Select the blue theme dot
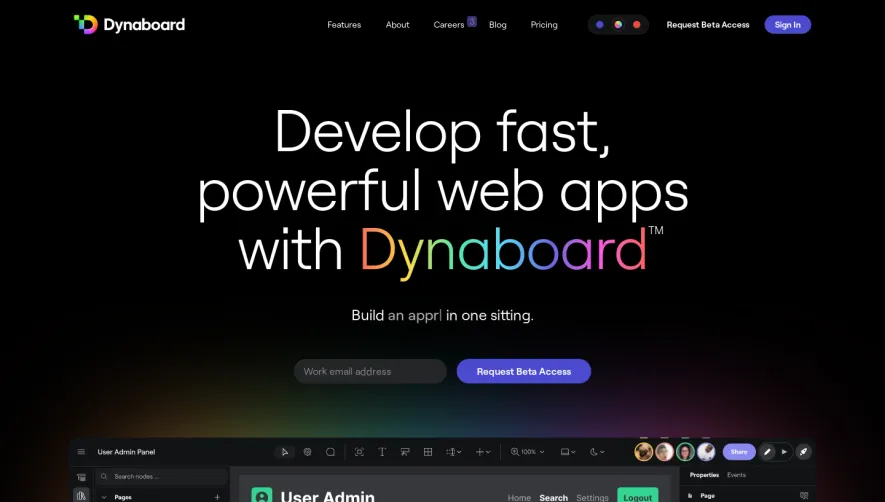 pyautogui.click(x=600, y=24)
